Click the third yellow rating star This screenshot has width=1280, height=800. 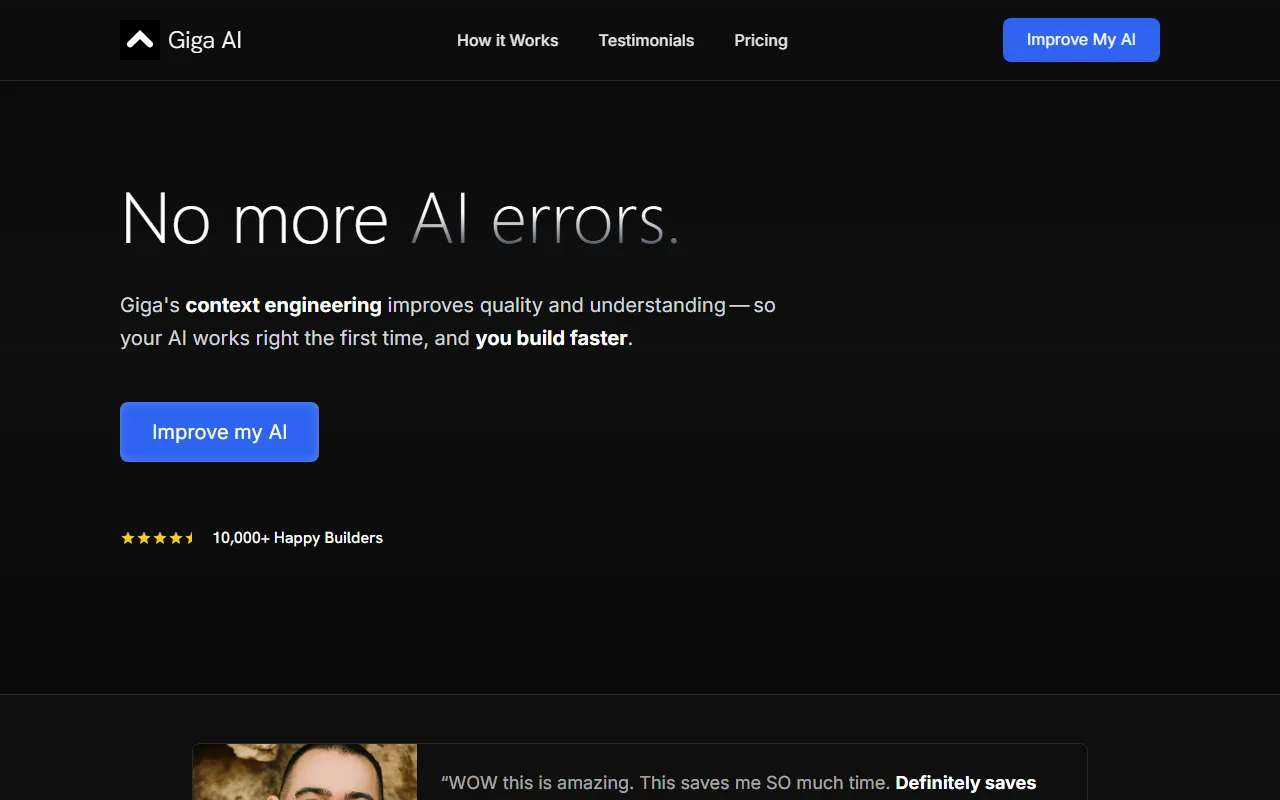pyautogui.click(x=160, y=538)
